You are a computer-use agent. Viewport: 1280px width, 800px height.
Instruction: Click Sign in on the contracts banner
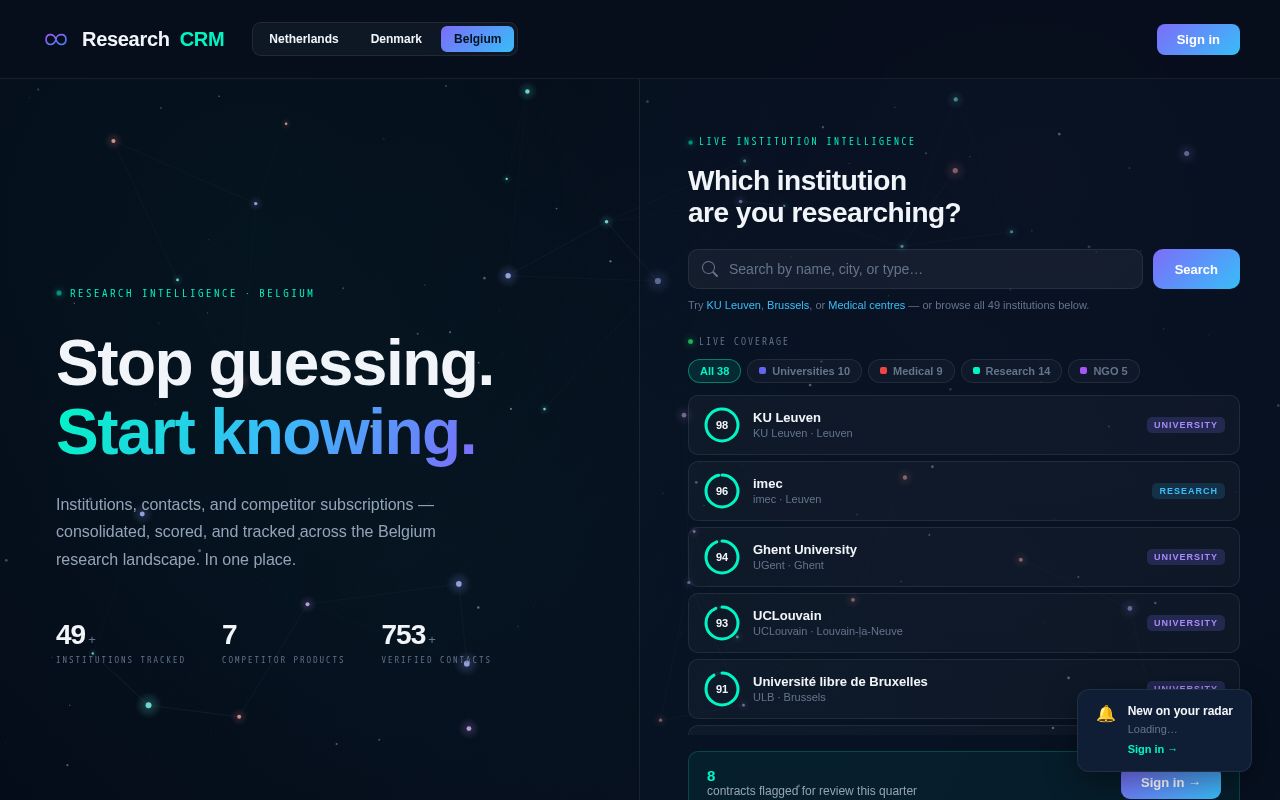pyautogui.click(x=1171, y=782)
